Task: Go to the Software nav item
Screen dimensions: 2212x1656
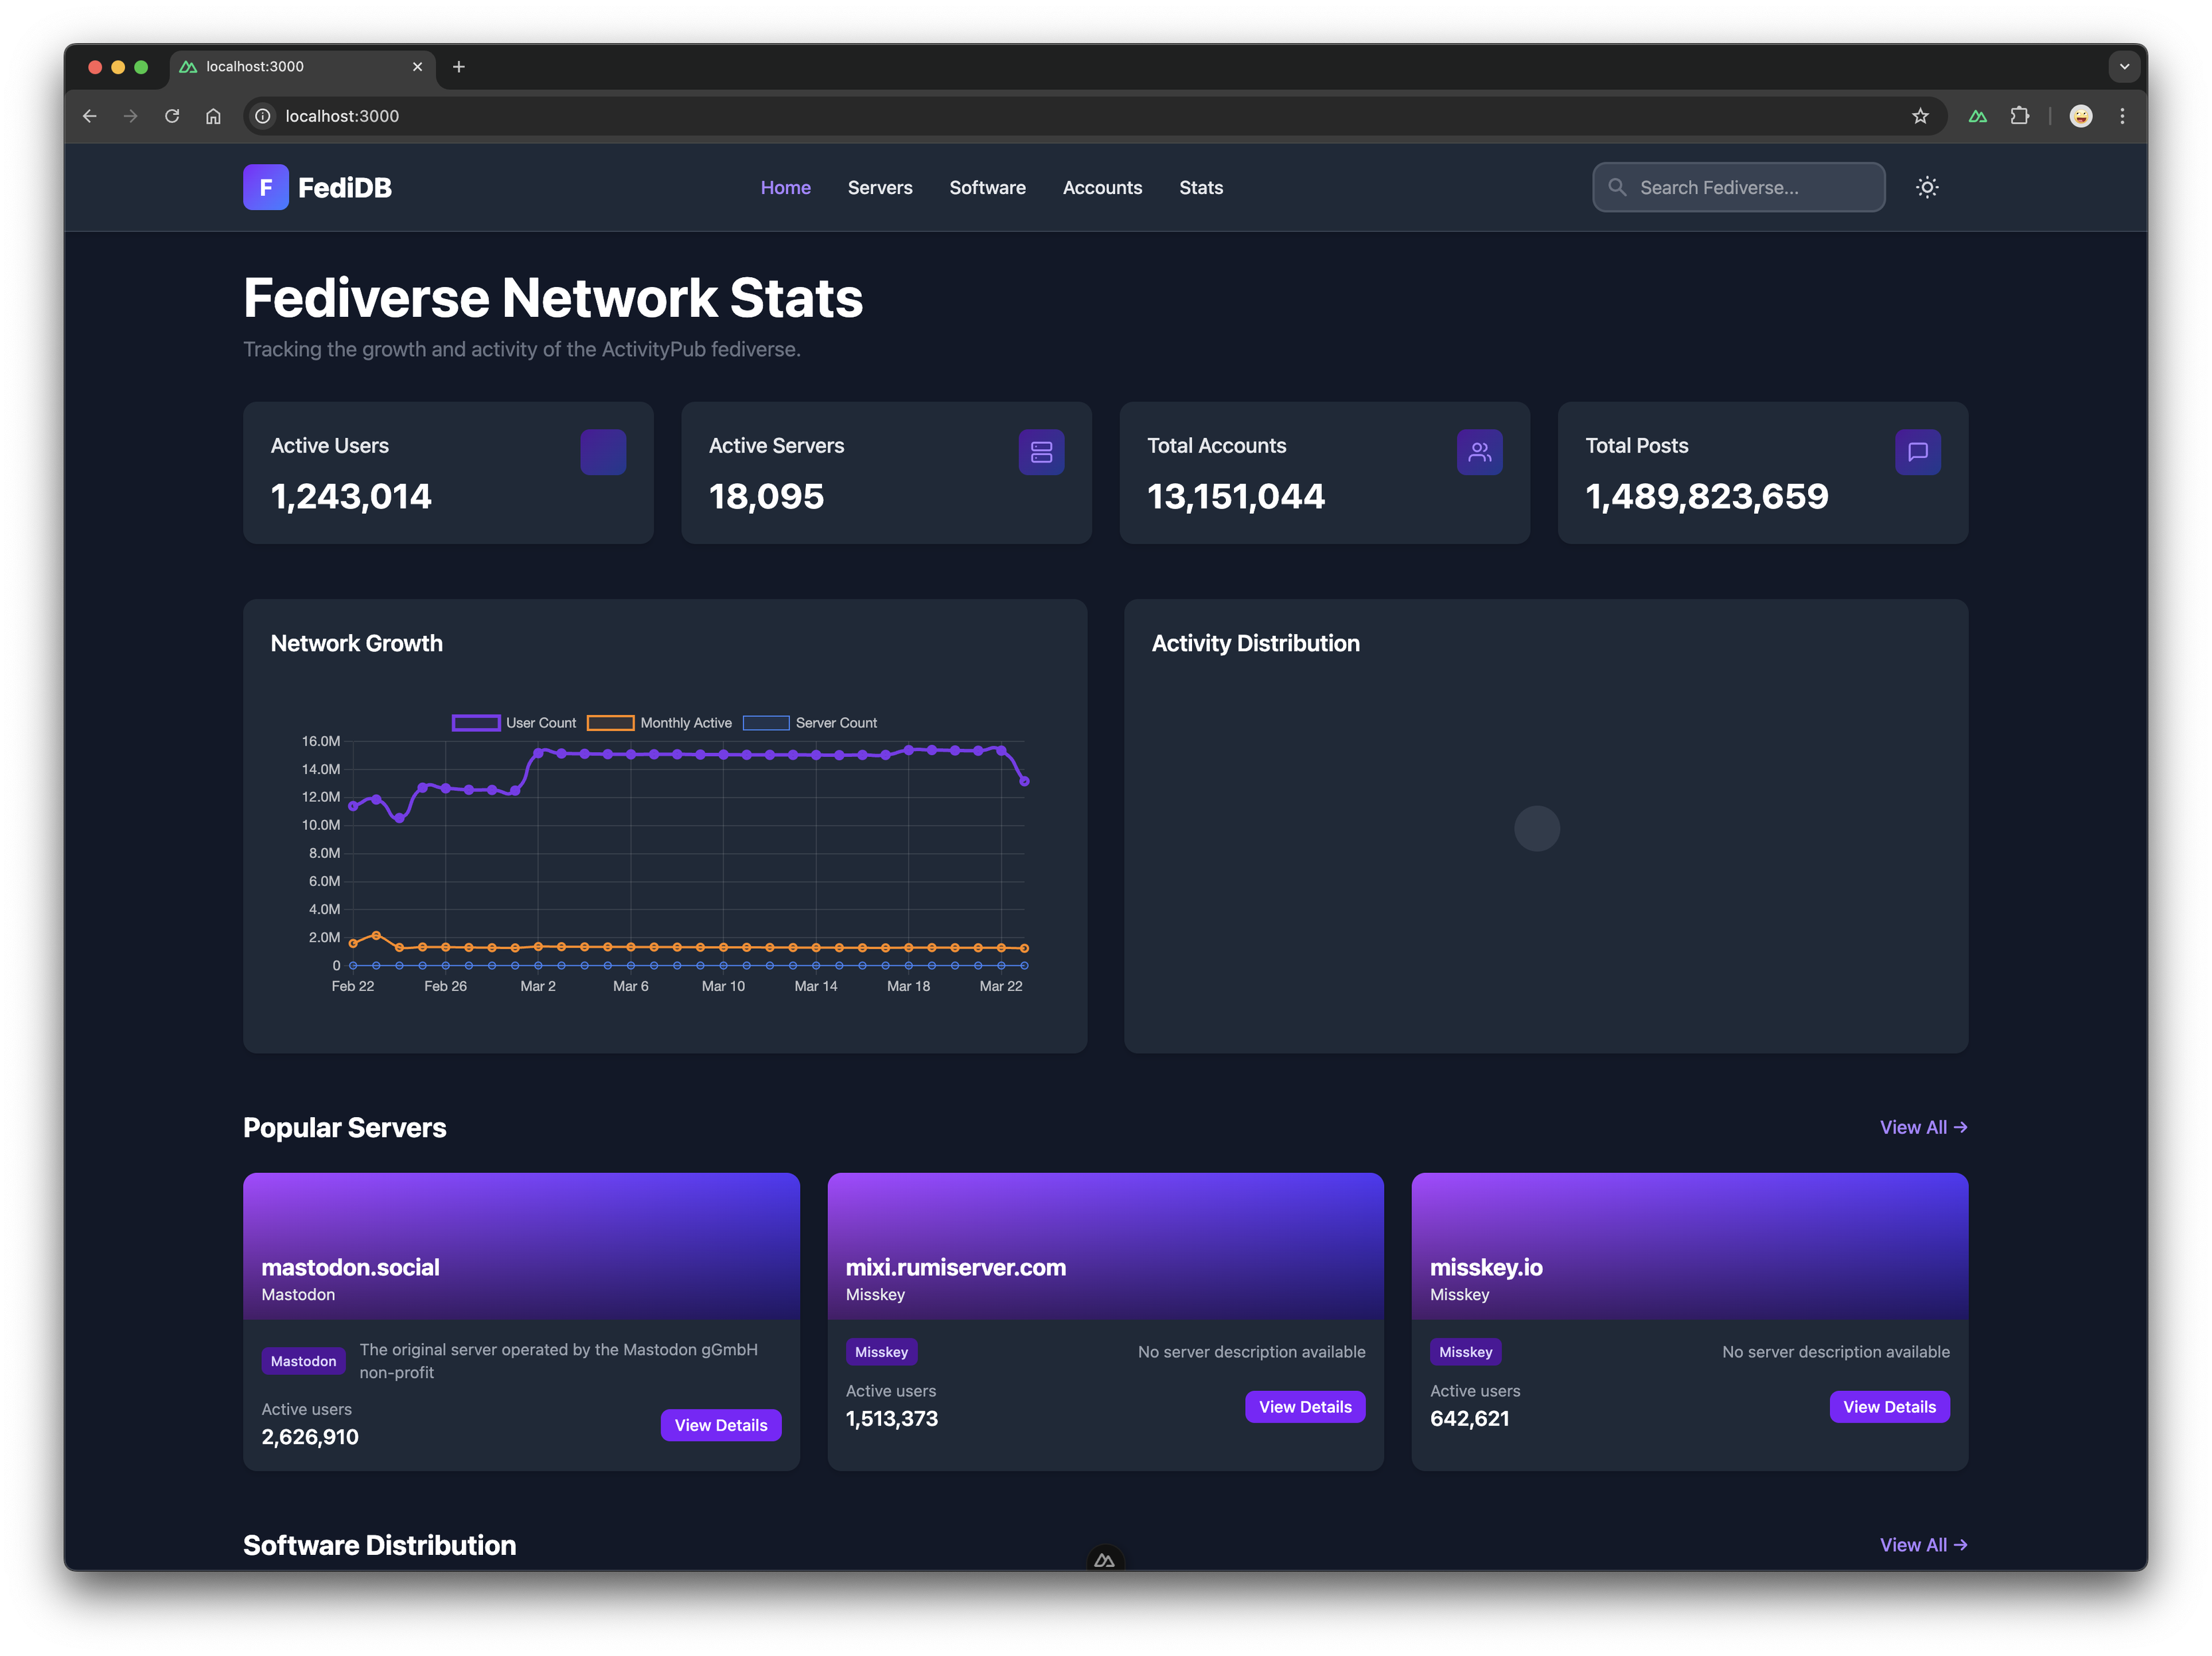Action: click(x=987, y=187)
